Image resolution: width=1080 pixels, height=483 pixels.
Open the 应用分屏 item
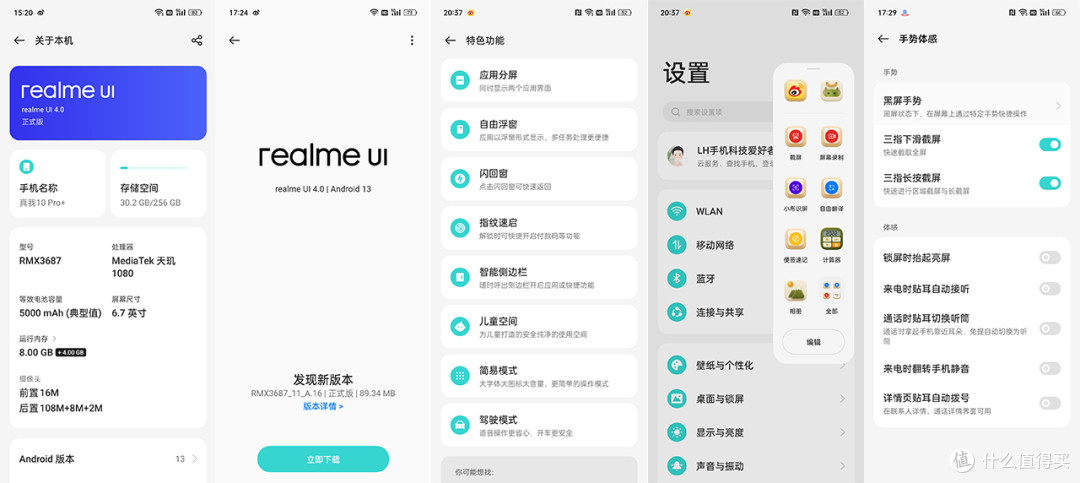pos(539,81)
